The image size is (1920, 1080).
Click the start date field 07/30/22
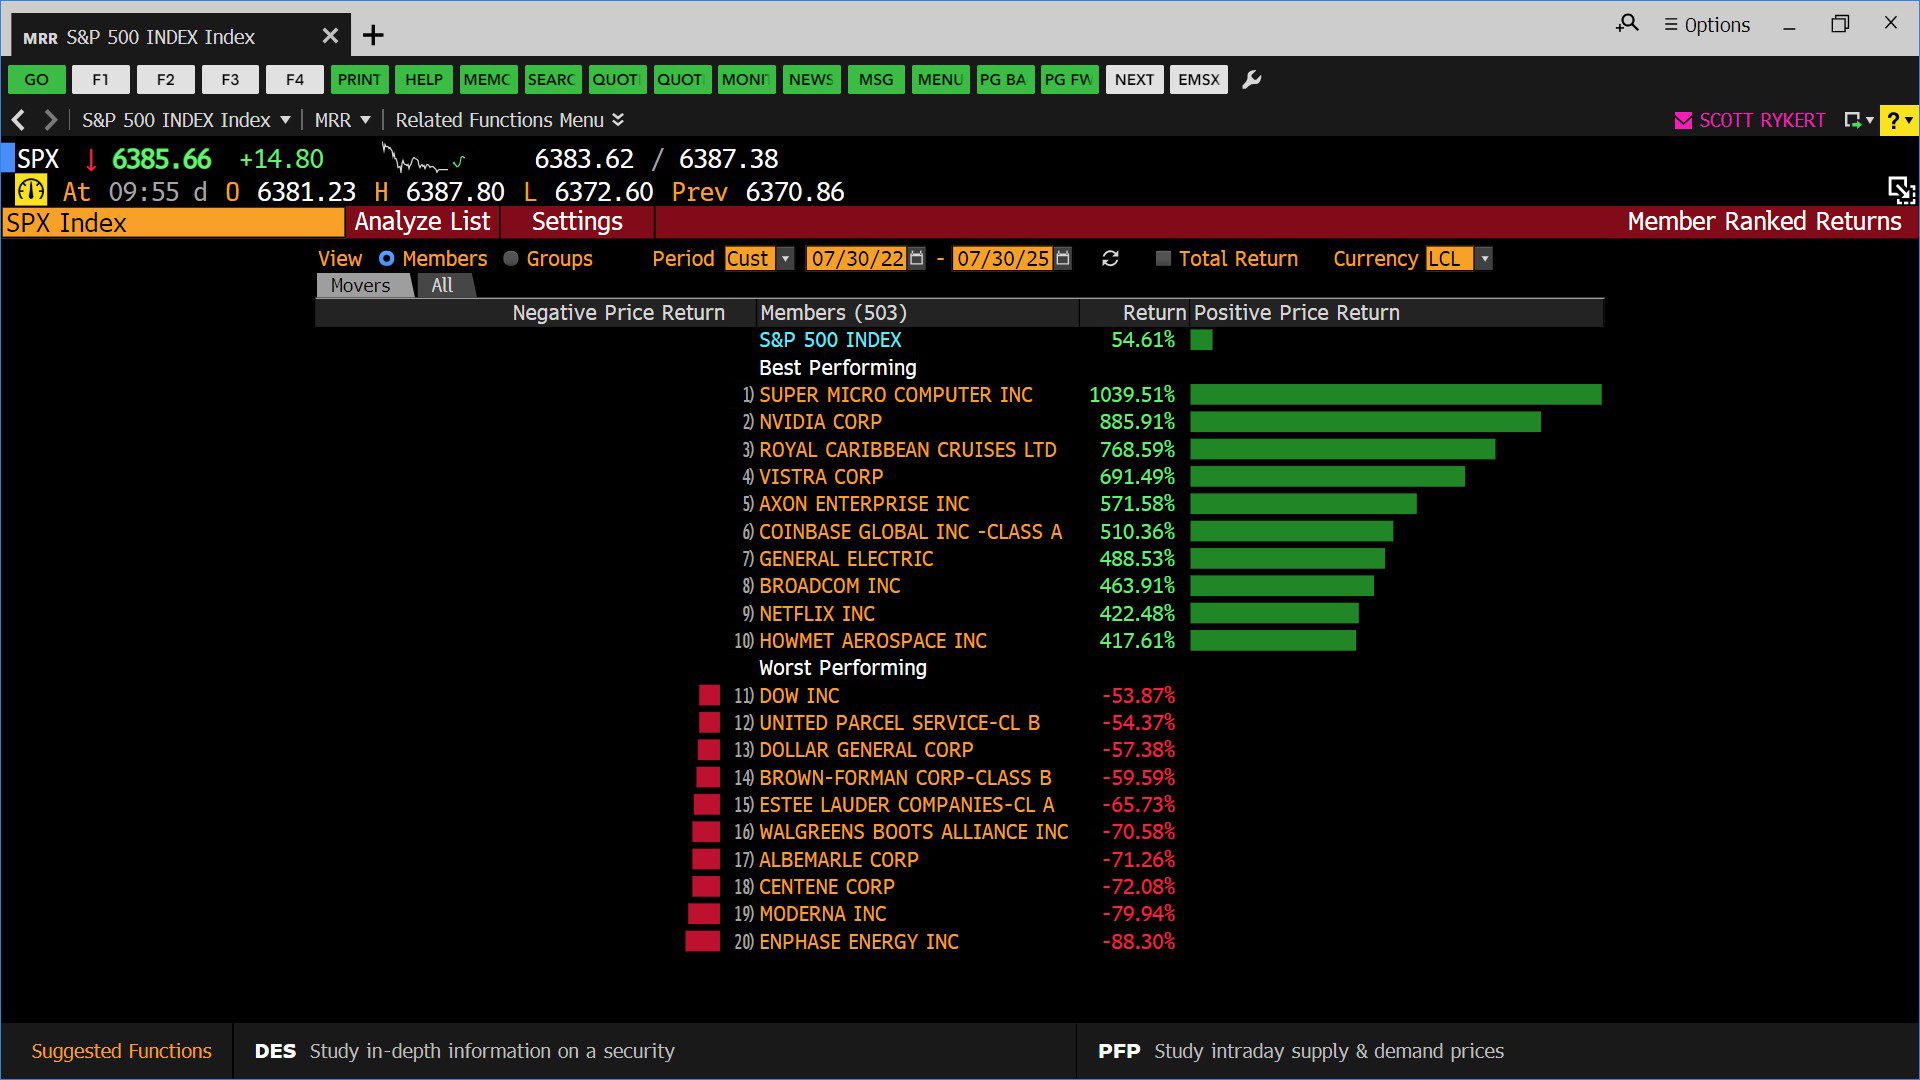[857, 259]
